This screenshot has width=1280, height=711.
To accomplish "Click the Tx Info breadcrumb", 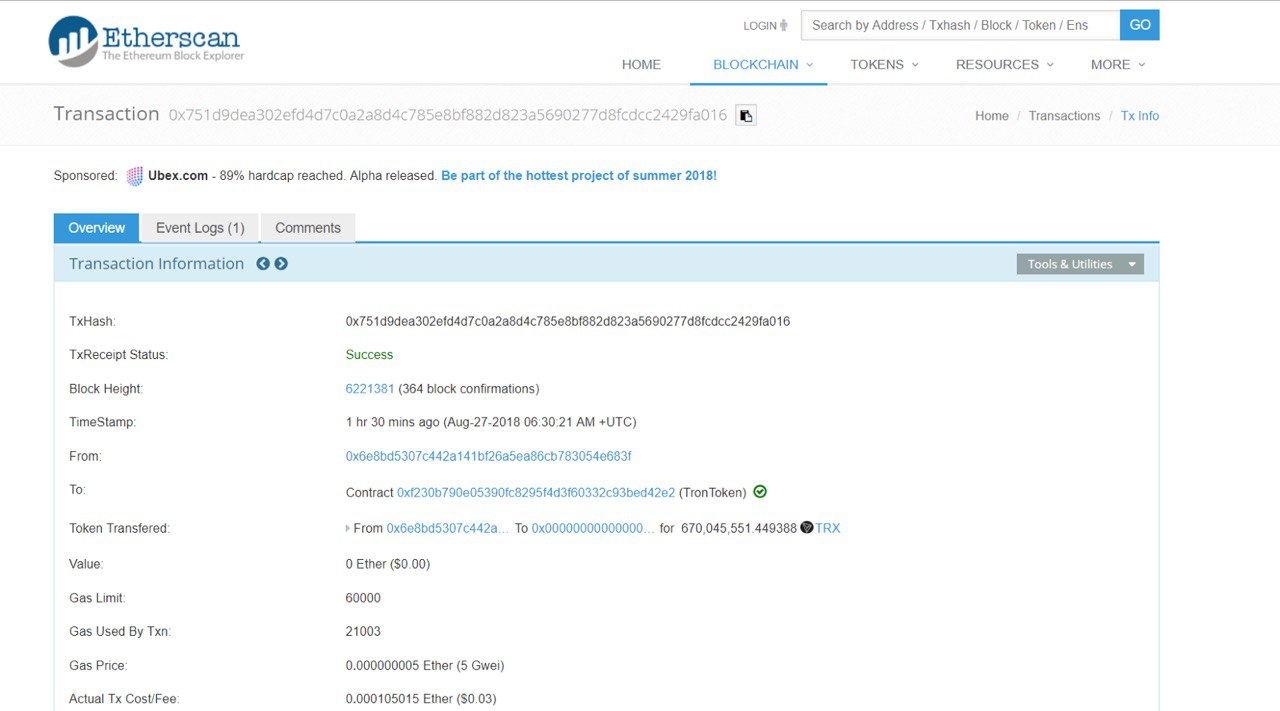I will click(1140, 116).
